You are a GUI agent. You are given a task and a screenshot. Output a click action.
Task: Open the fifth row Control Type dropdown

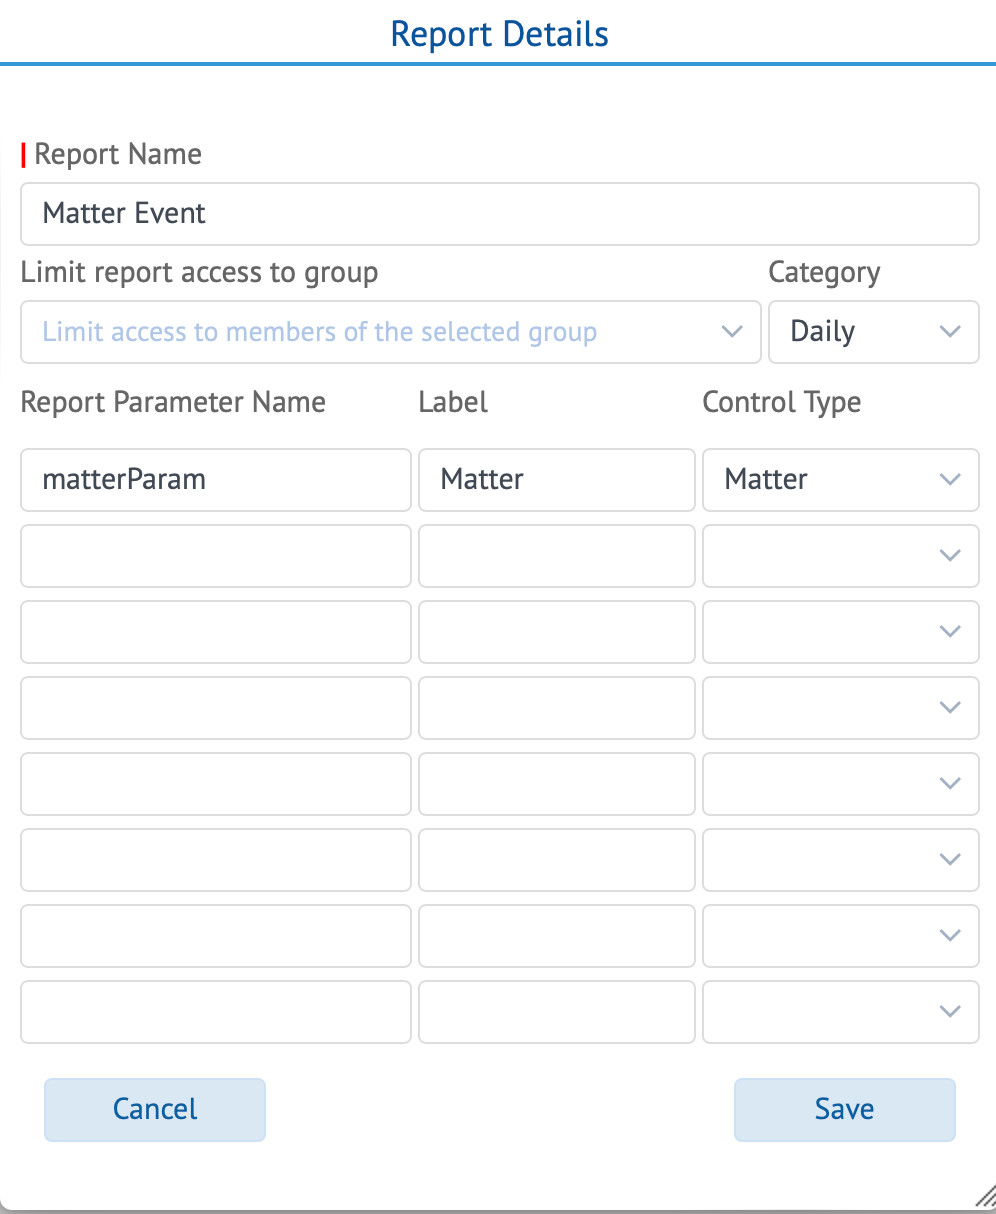[840, 784]
